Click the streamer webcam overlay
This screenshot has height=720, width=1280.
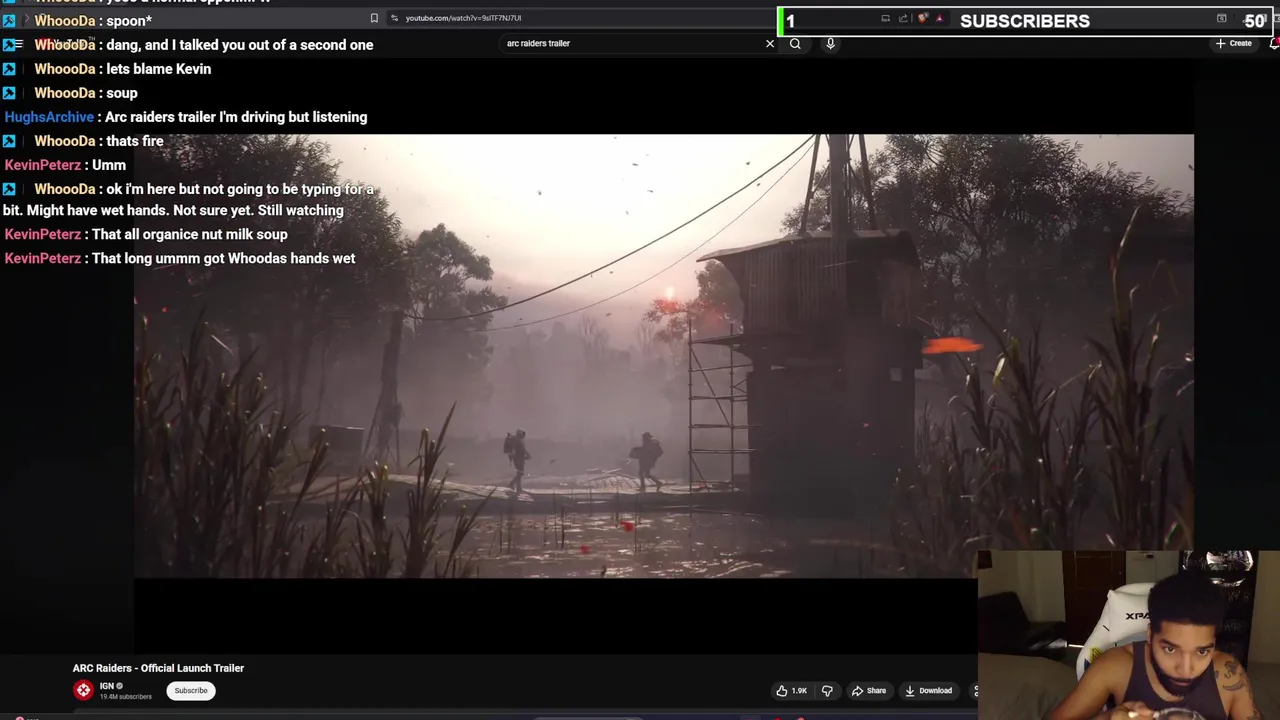tap(1129, 634)
